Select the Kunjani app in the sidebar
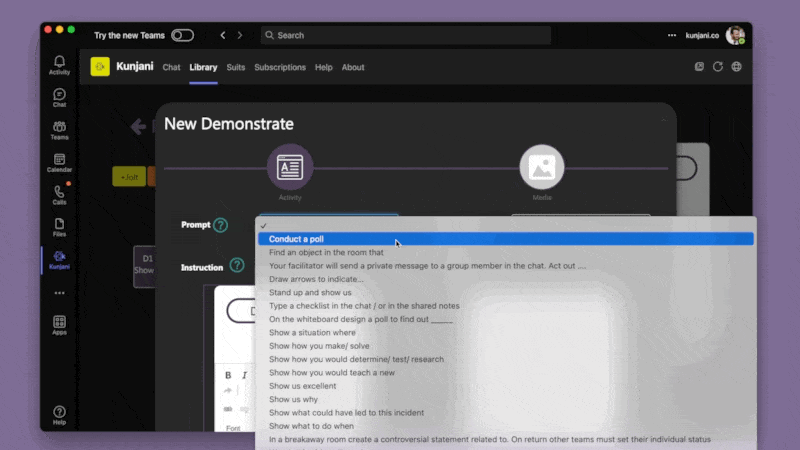The image size is (800, 450). [x=59, y=260]
